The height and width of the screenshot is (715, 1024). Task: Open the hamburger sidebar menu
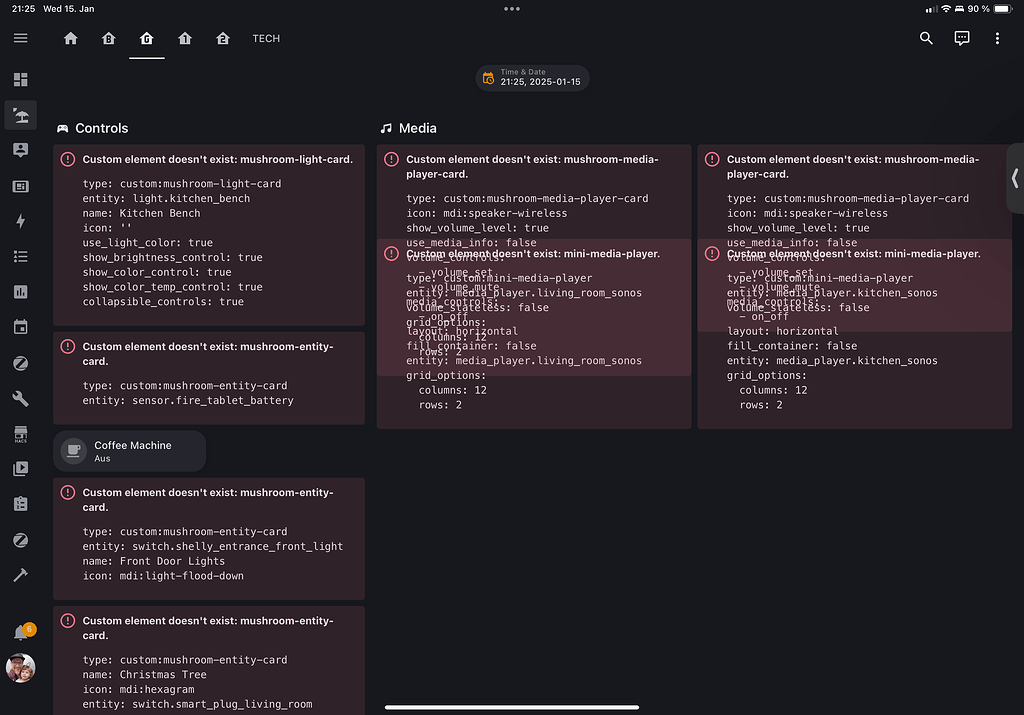point(20,38)
